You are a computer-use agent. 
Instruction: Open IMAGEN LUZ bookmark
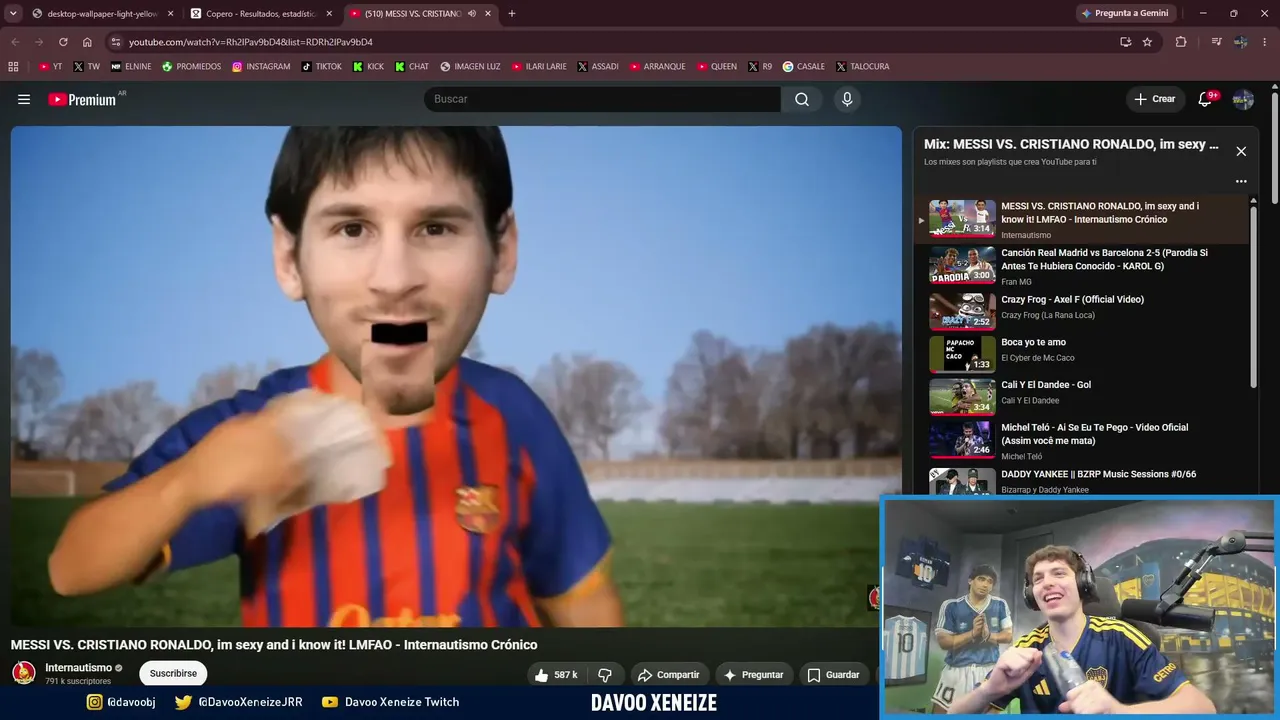click(470, 67)
